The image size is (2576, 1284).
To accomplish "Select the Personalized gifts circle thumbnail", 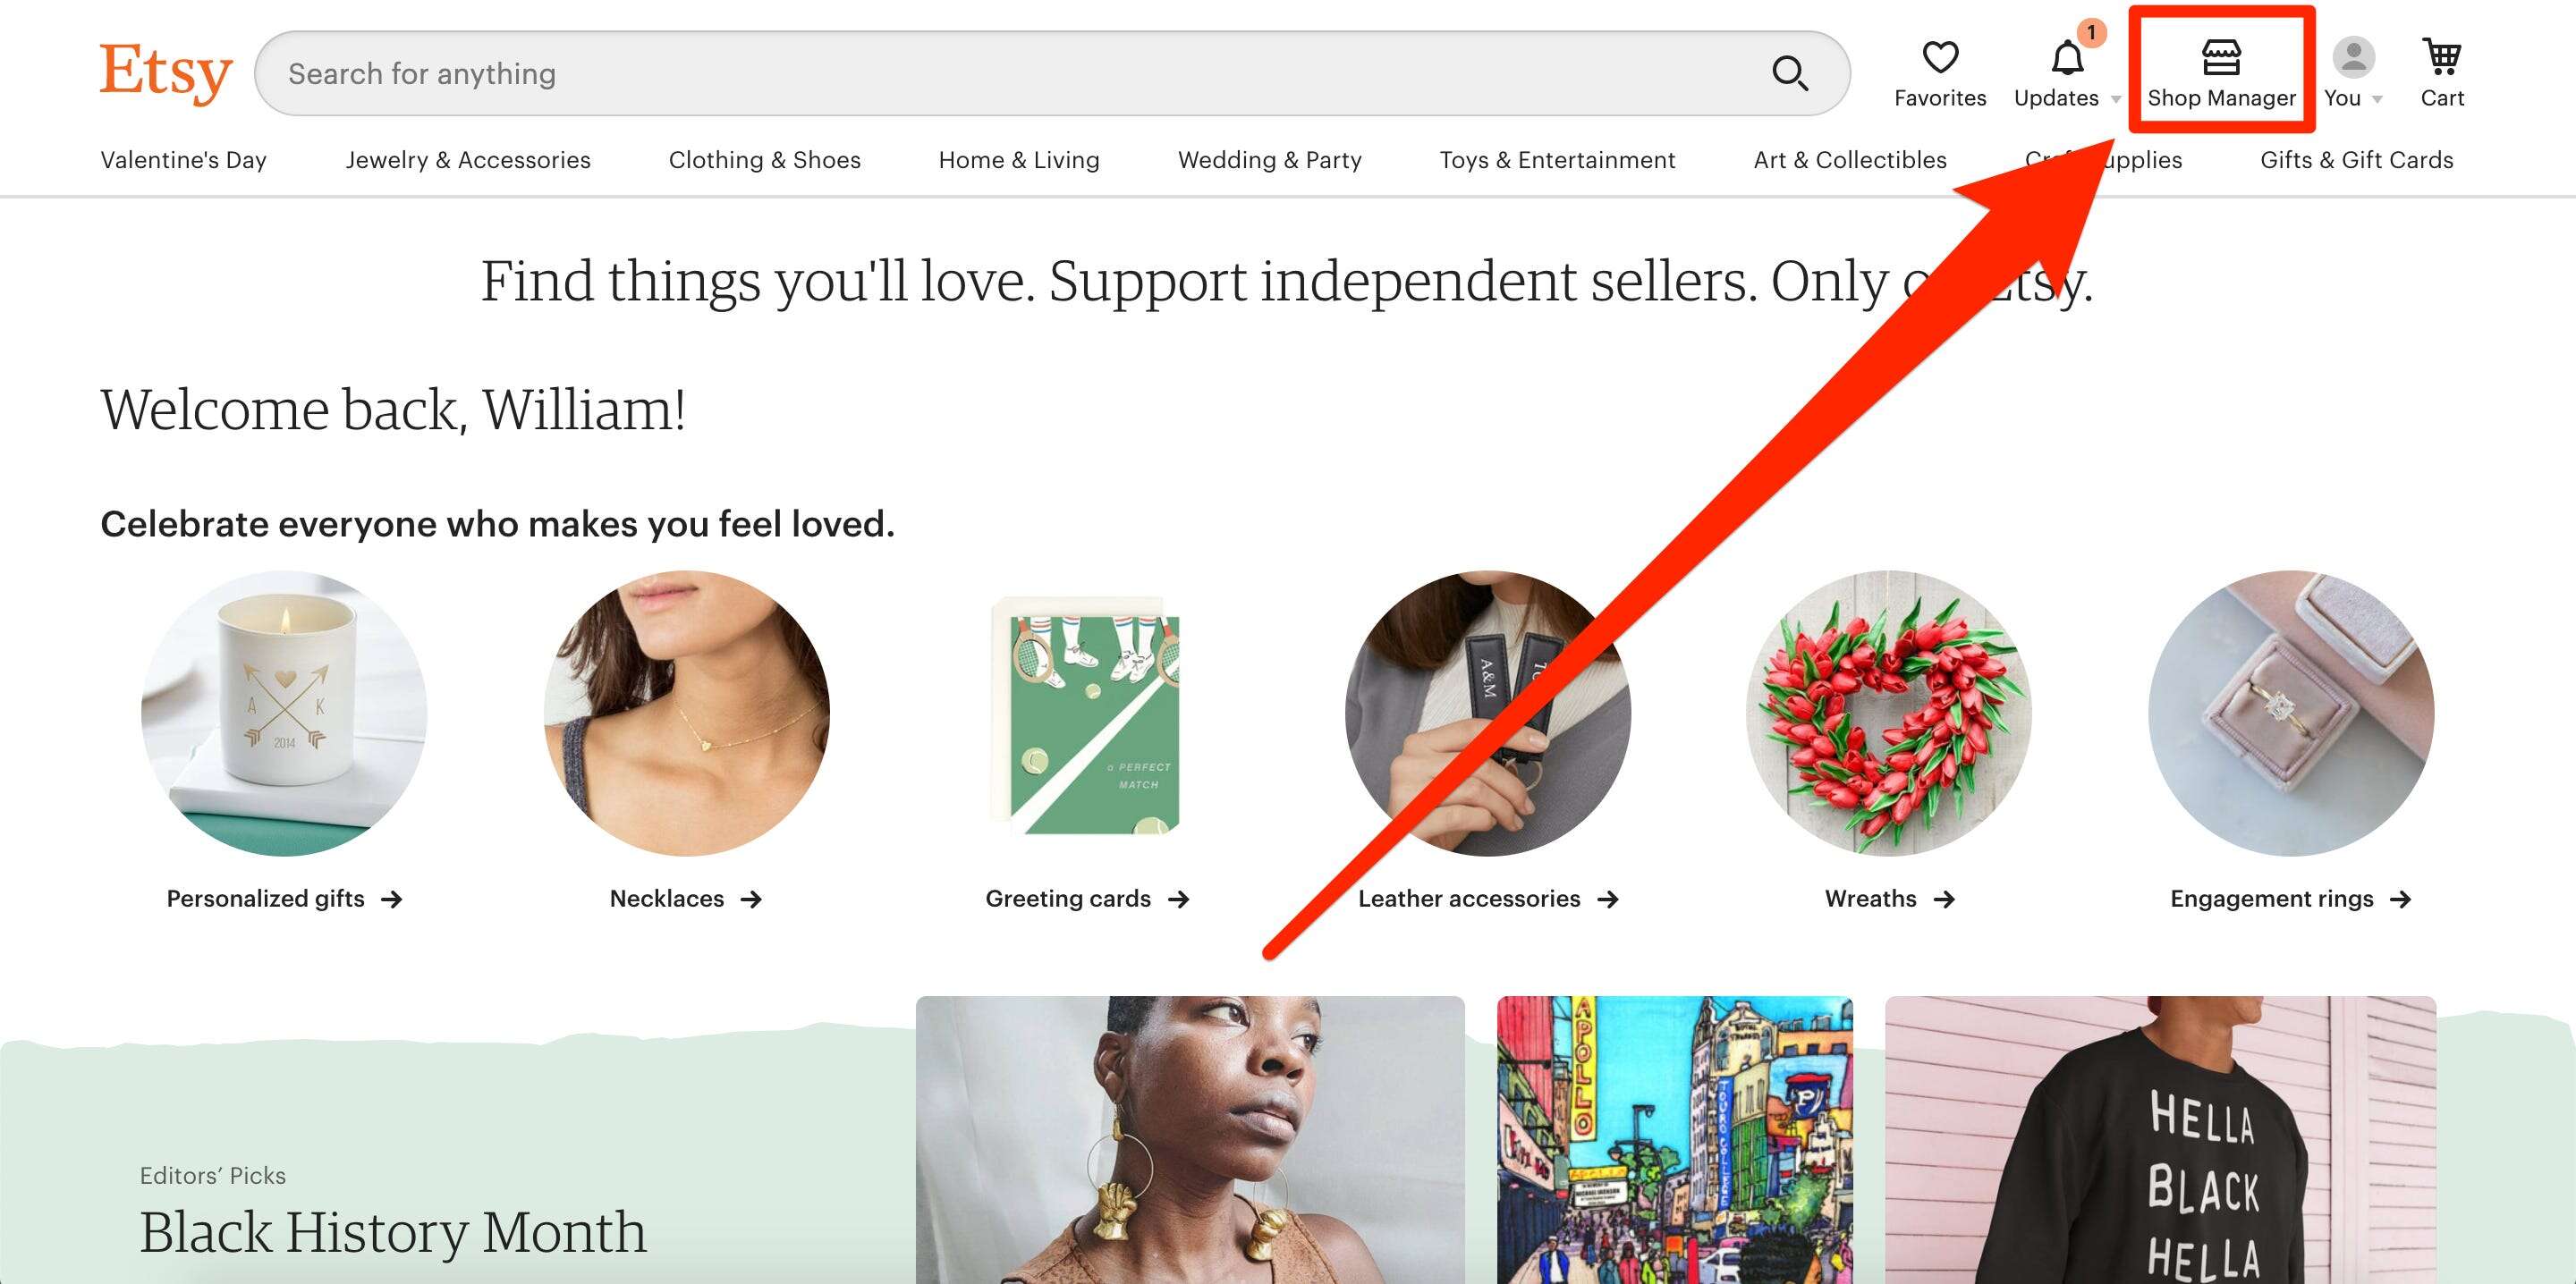I will (x=284, y=712).
